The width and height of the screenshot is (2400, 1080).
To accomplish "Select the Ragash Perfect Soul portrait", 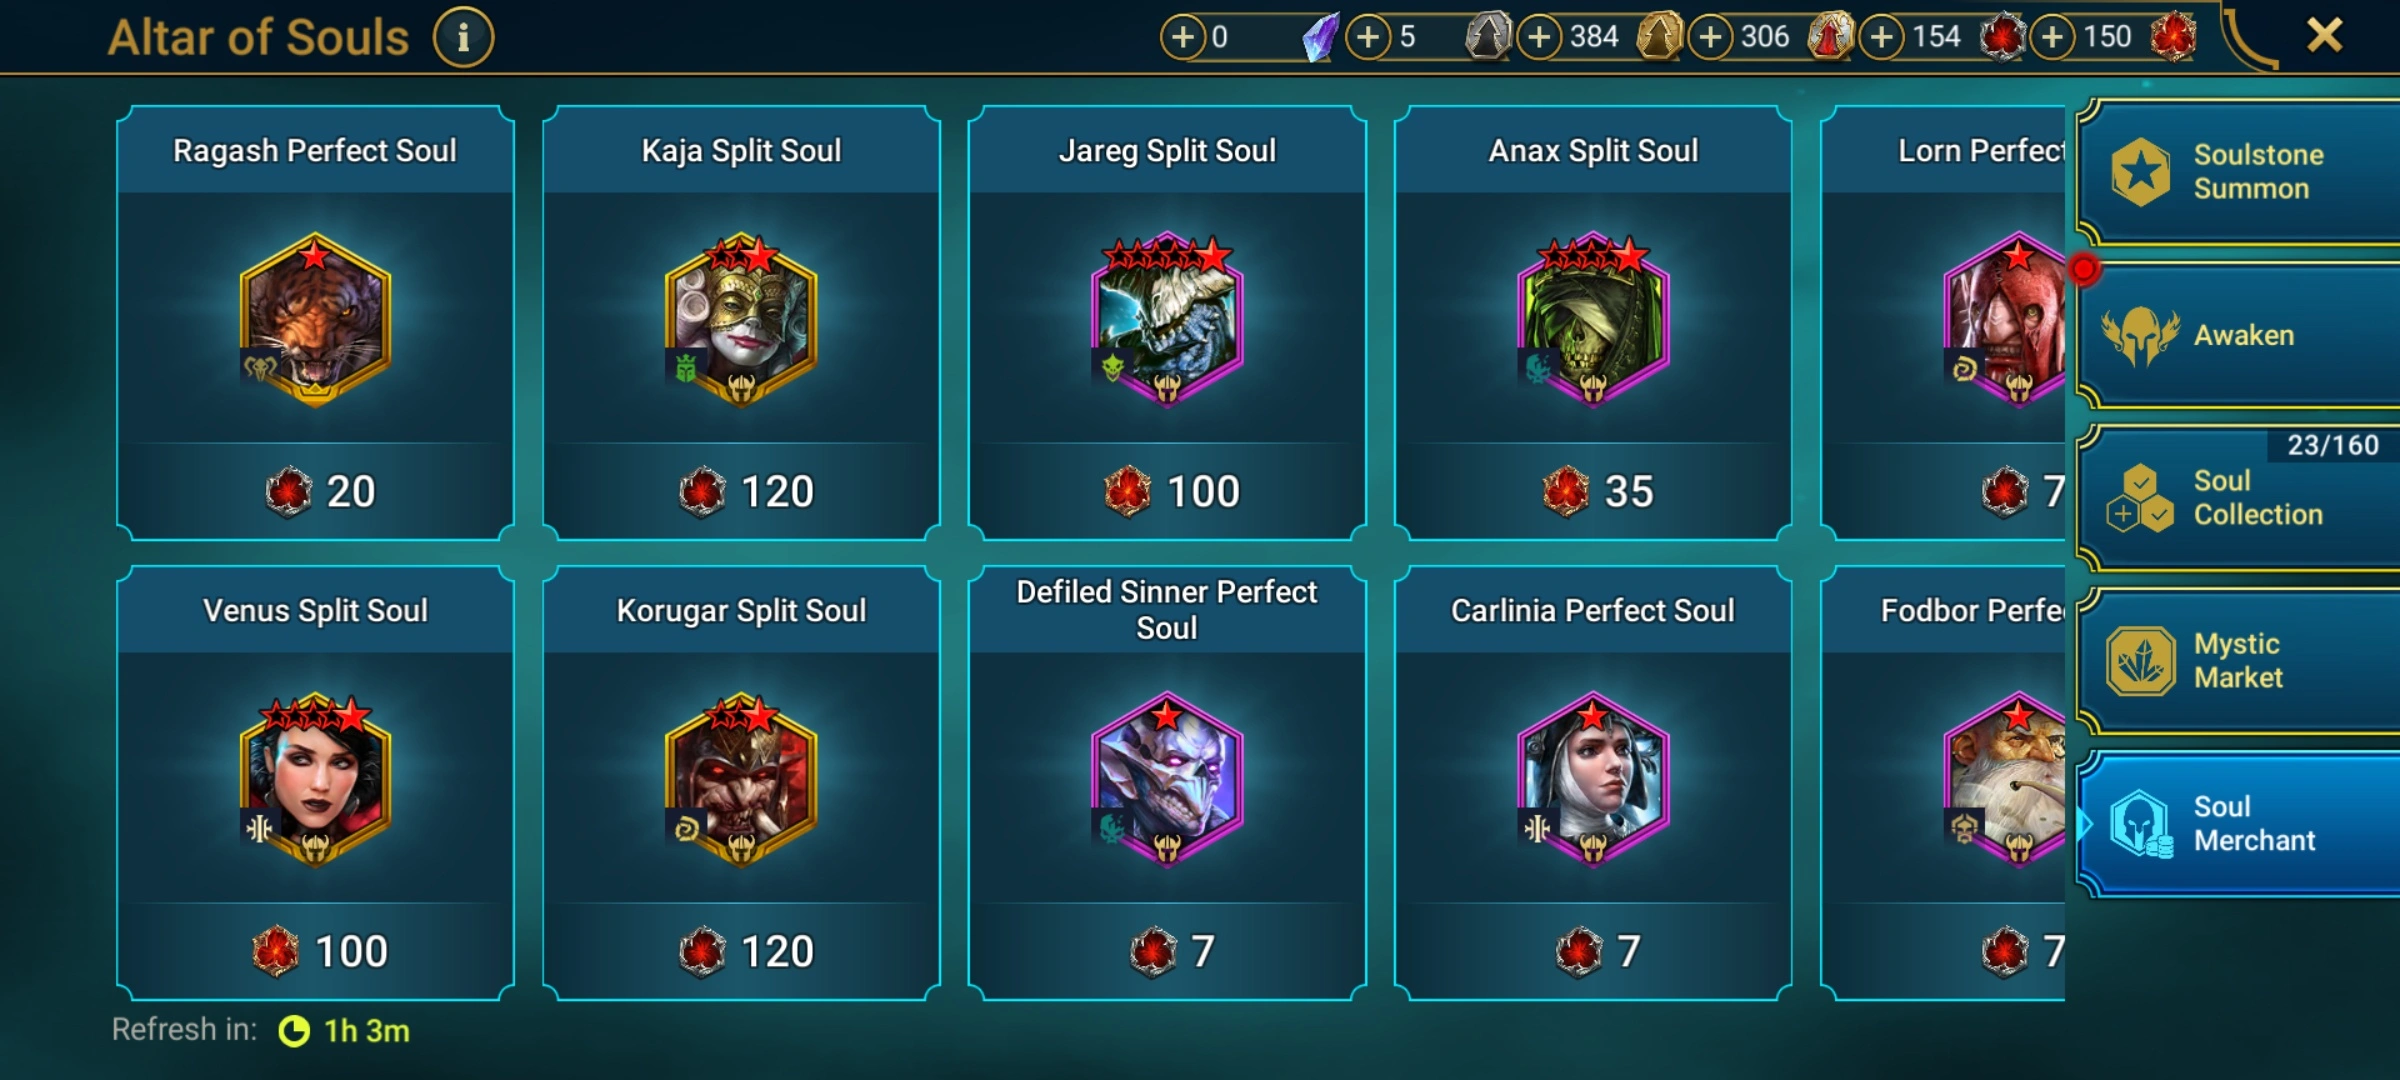I will tap(315, 320).
